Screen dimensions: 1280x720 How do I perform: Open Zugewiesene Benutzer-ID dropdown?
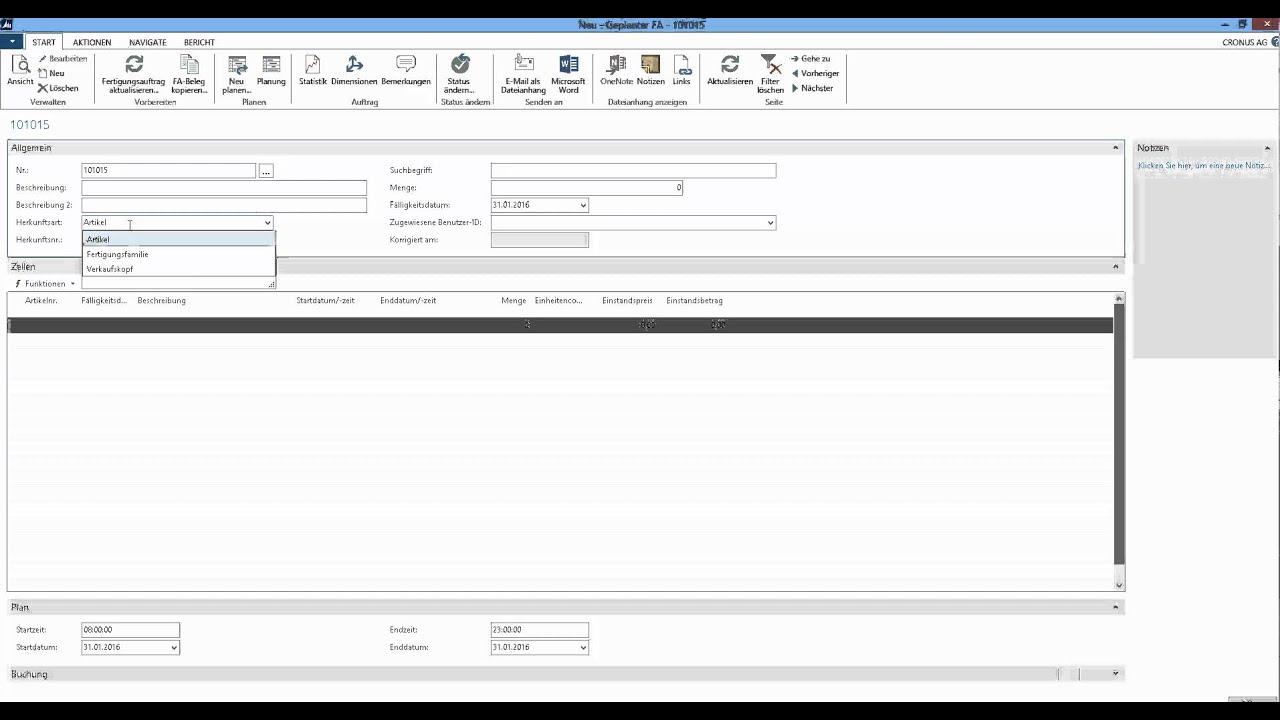[770, 222]
